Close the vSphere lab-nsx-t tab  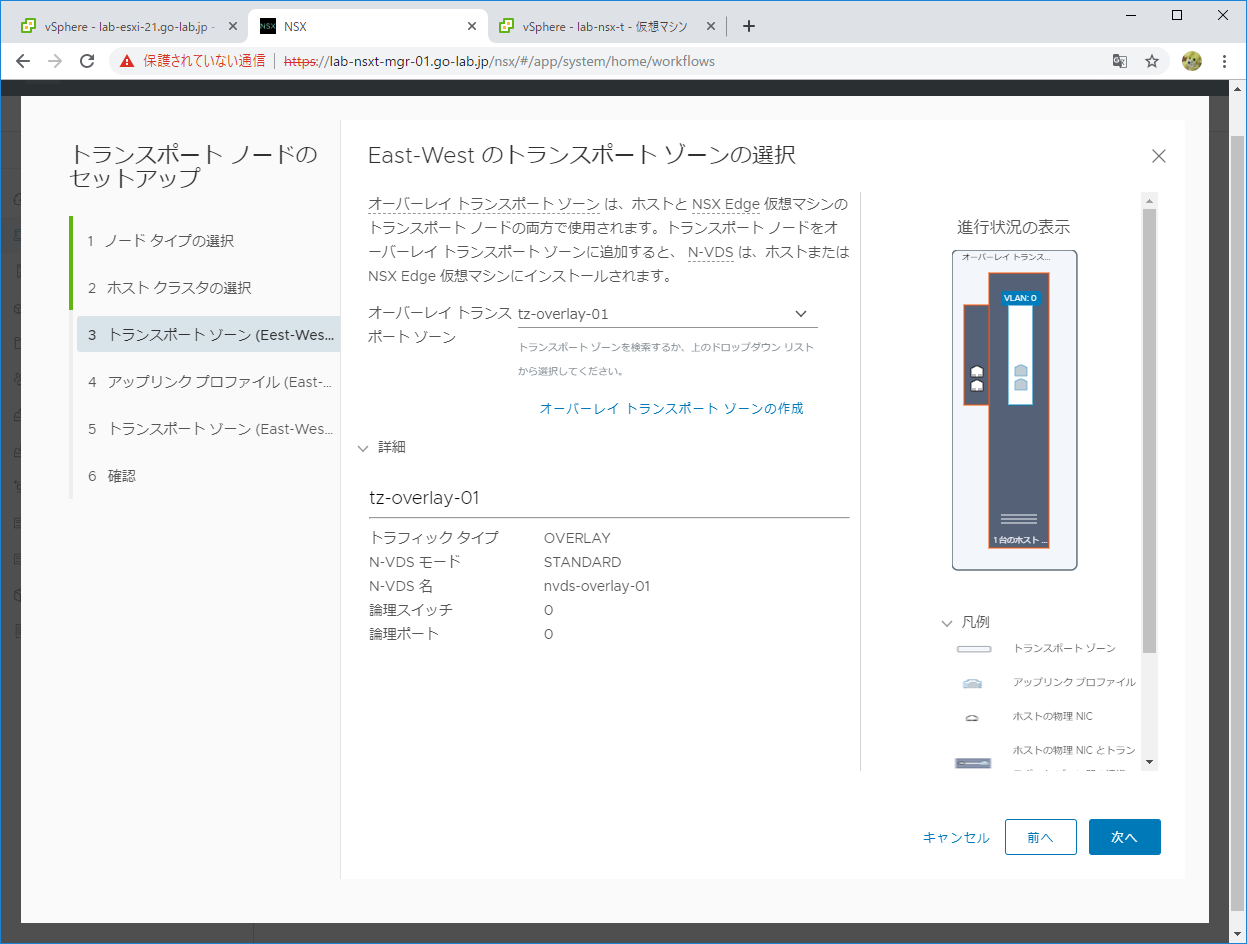click(x=709, y=26)
